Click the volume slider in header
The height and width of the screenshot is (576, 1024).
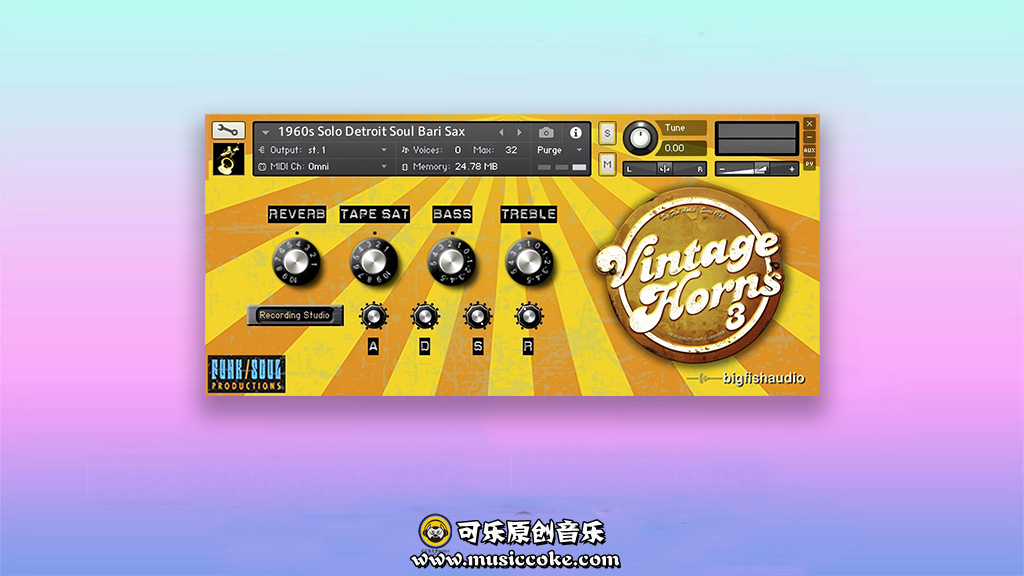[x=756, y=169]
